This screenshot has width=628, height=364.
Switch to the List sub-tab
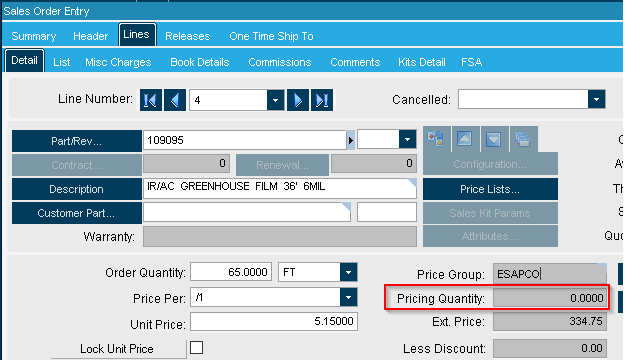click(62, 62)
